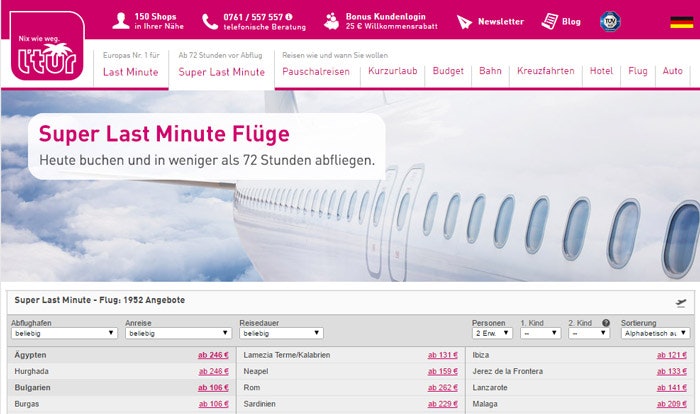Click the Jerez de la Frontera name

pyautogui.click(x=508, y=371)
